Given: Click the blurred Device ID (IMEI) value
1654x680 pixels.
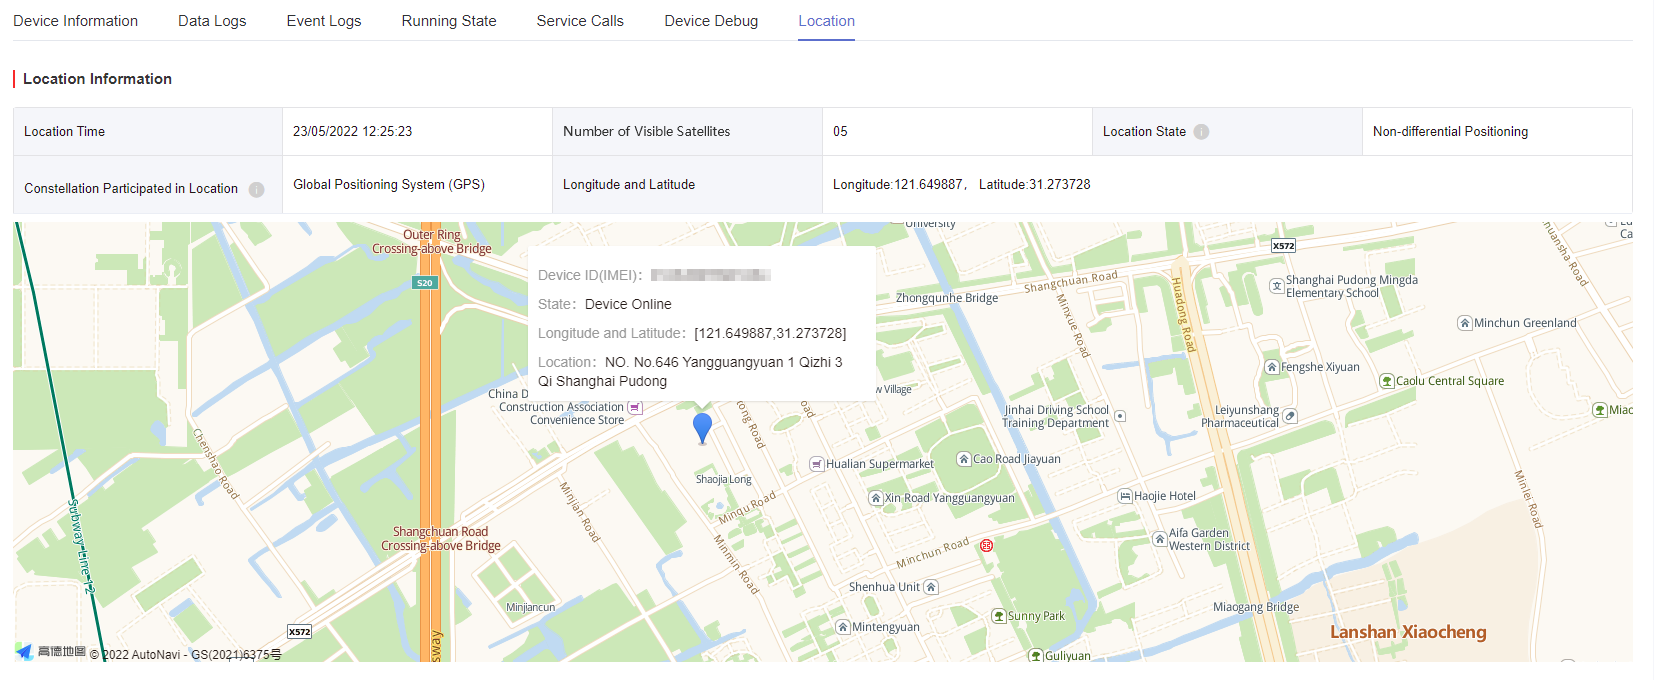Looking at the screenshot, I should [710, 275].
